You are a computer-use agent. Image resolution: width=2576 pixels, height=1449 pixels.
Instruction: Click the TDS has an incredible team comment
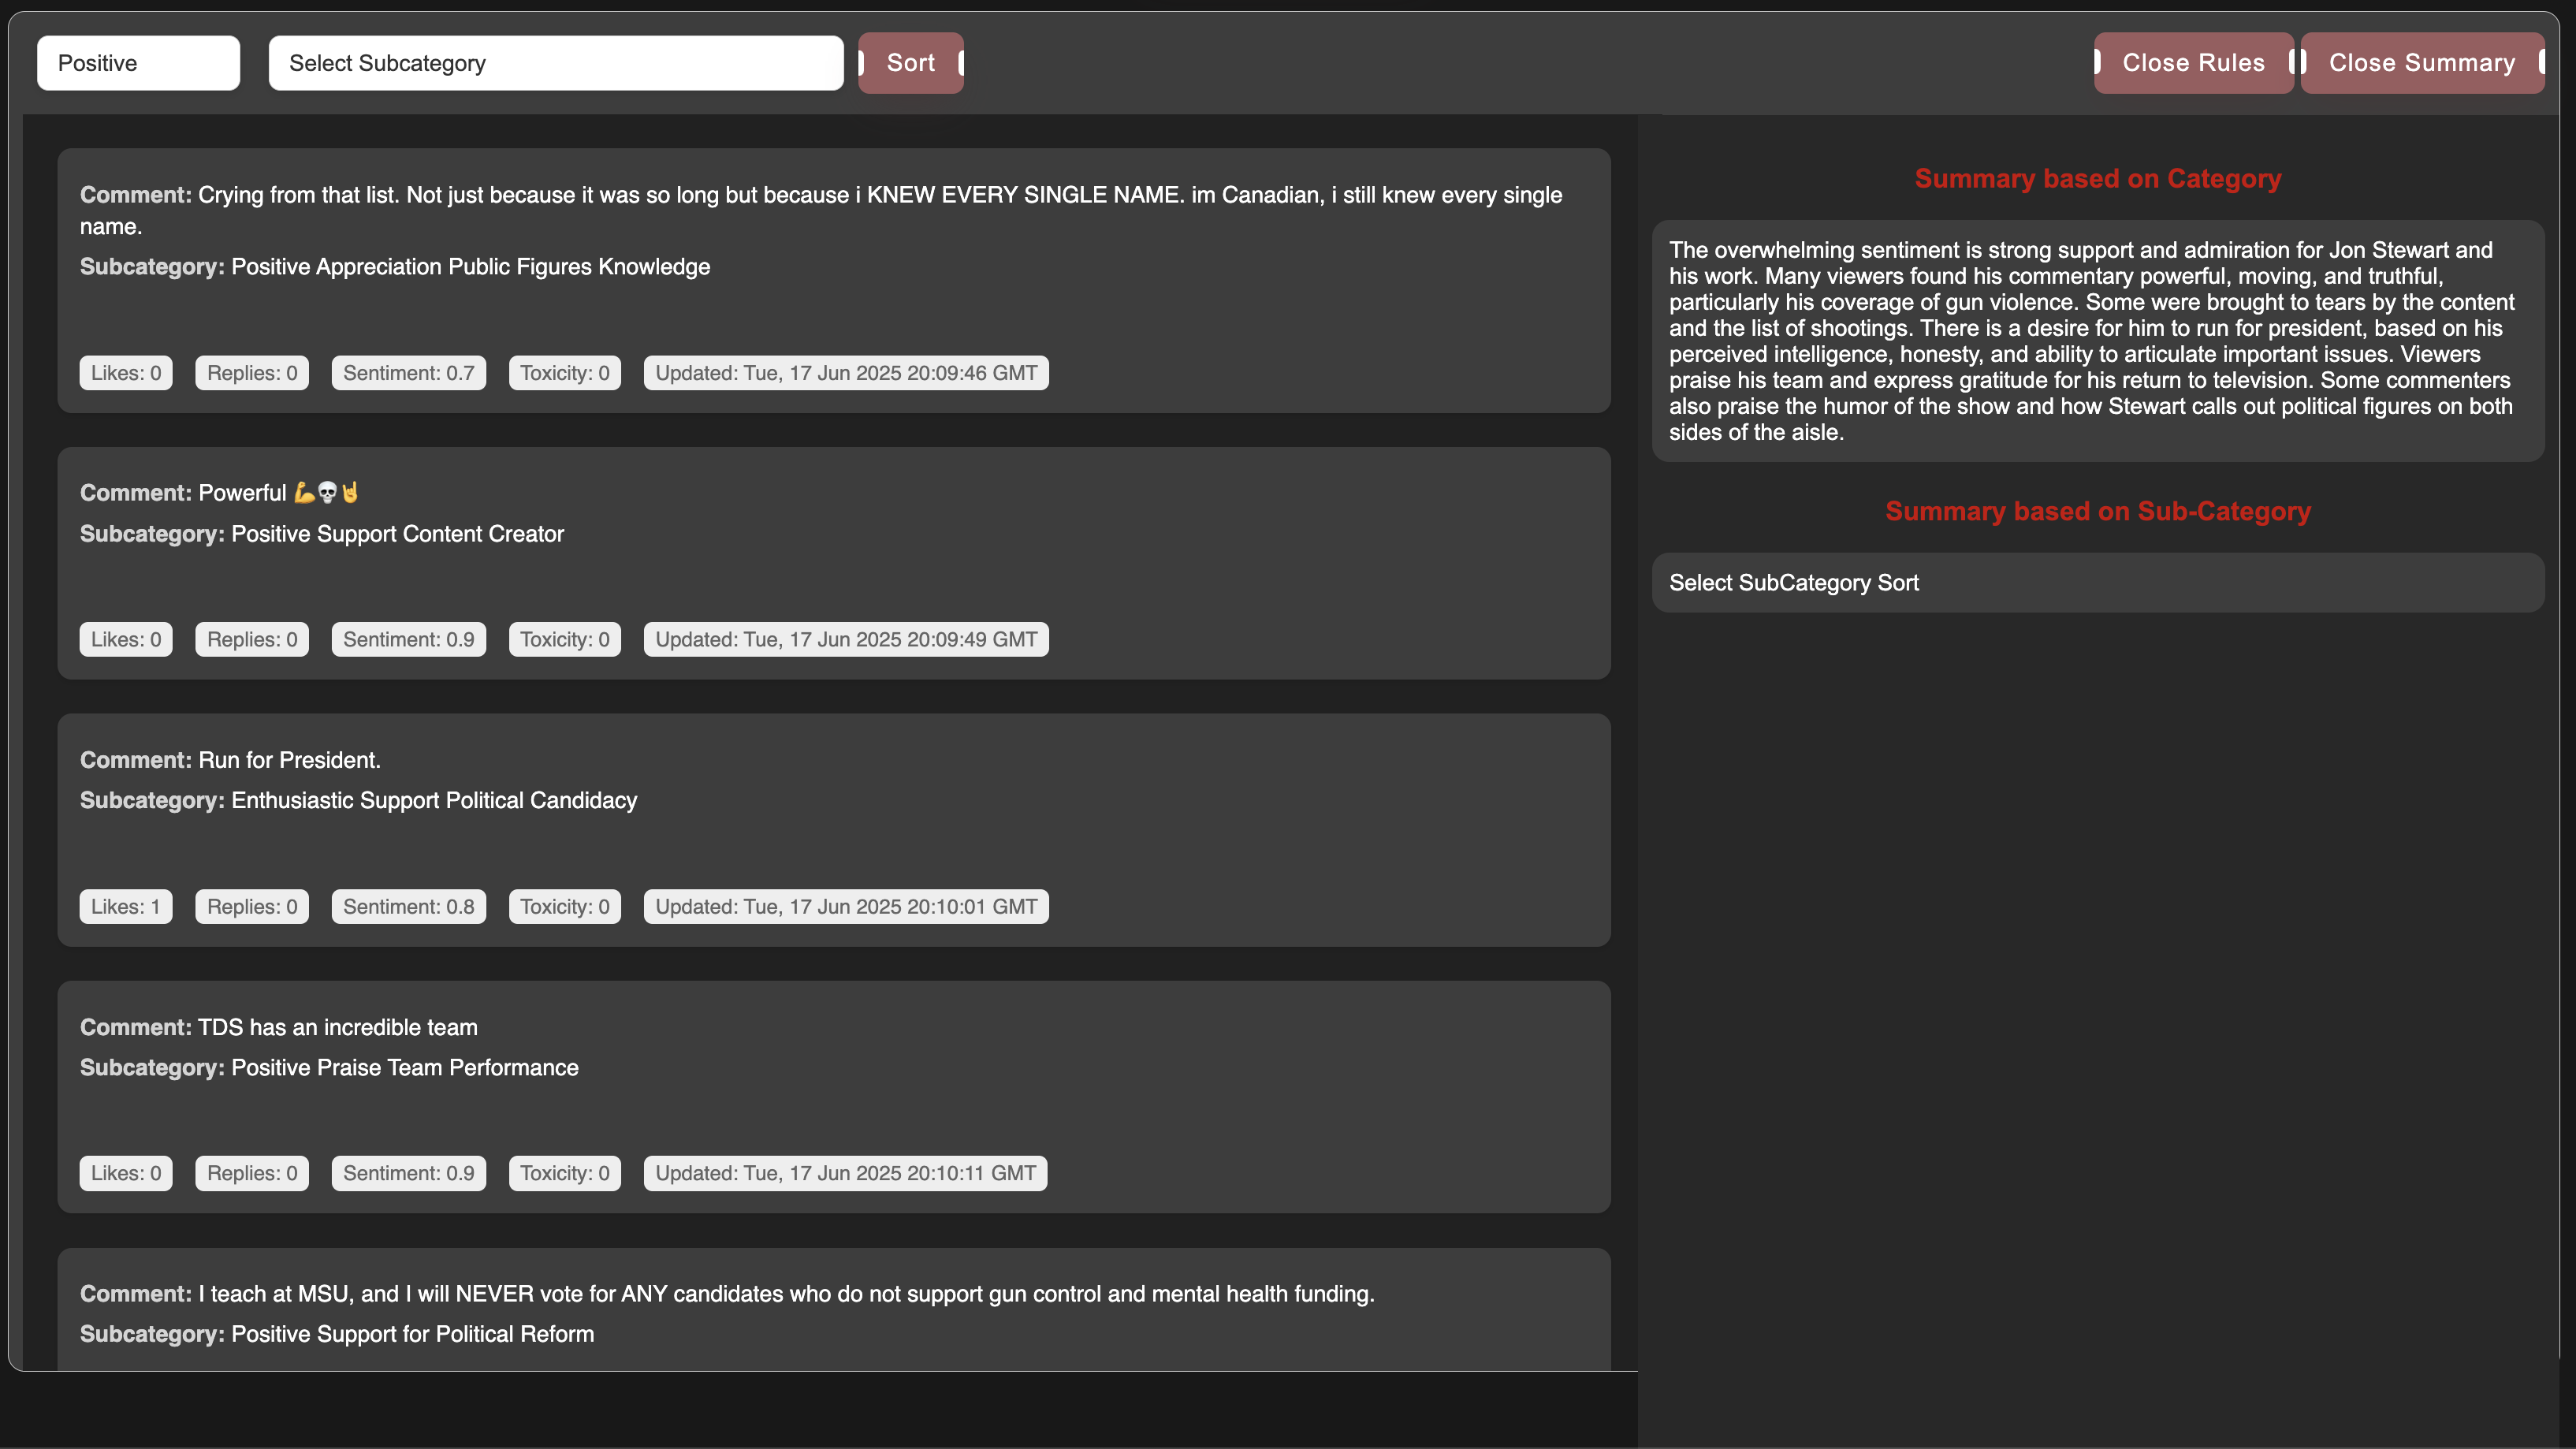337,1028
